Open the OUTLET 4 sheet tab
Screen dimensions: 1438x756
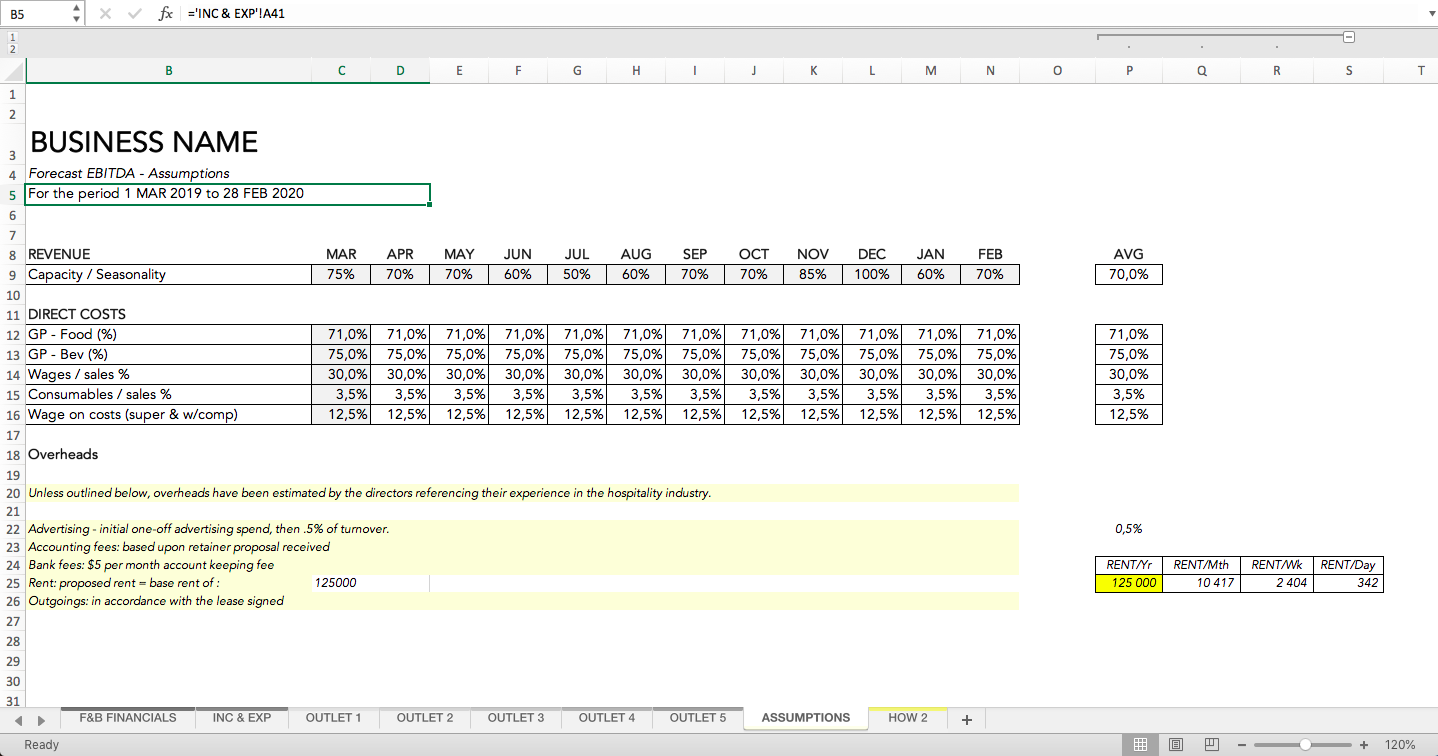[x=607, y=718]
